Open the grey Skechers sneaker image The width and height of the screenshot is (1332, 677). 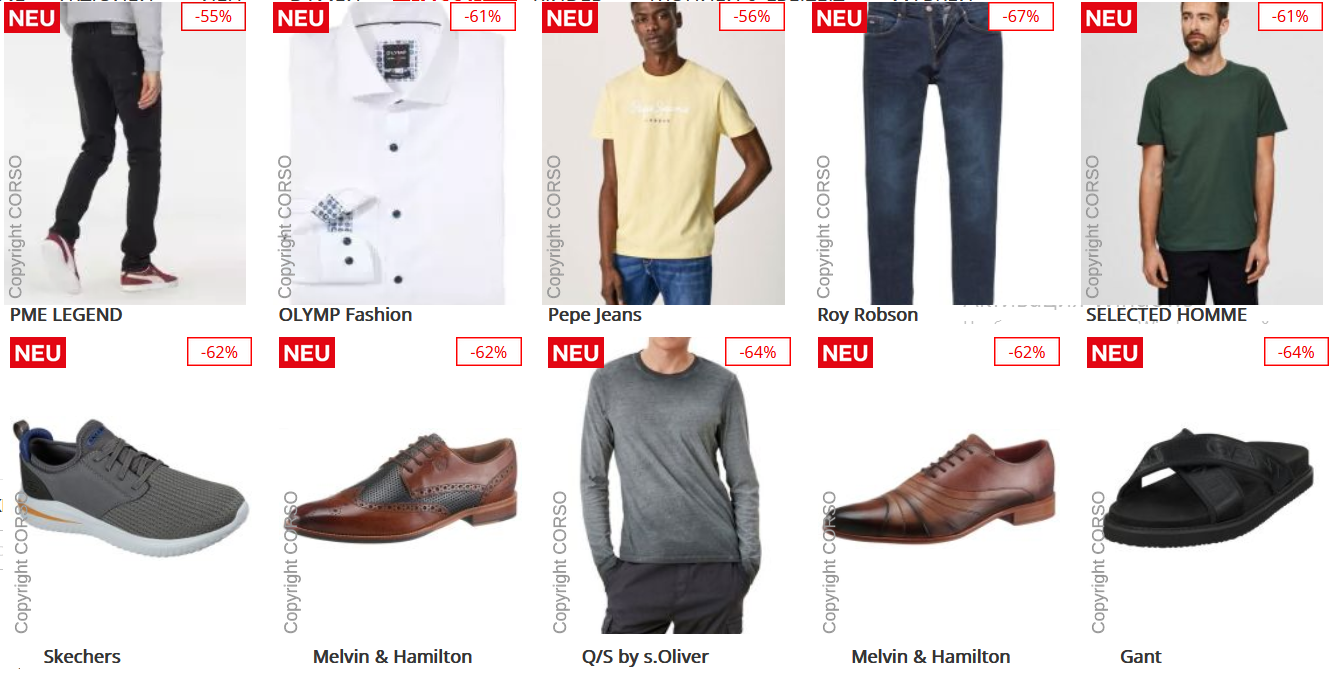point(130,487)
